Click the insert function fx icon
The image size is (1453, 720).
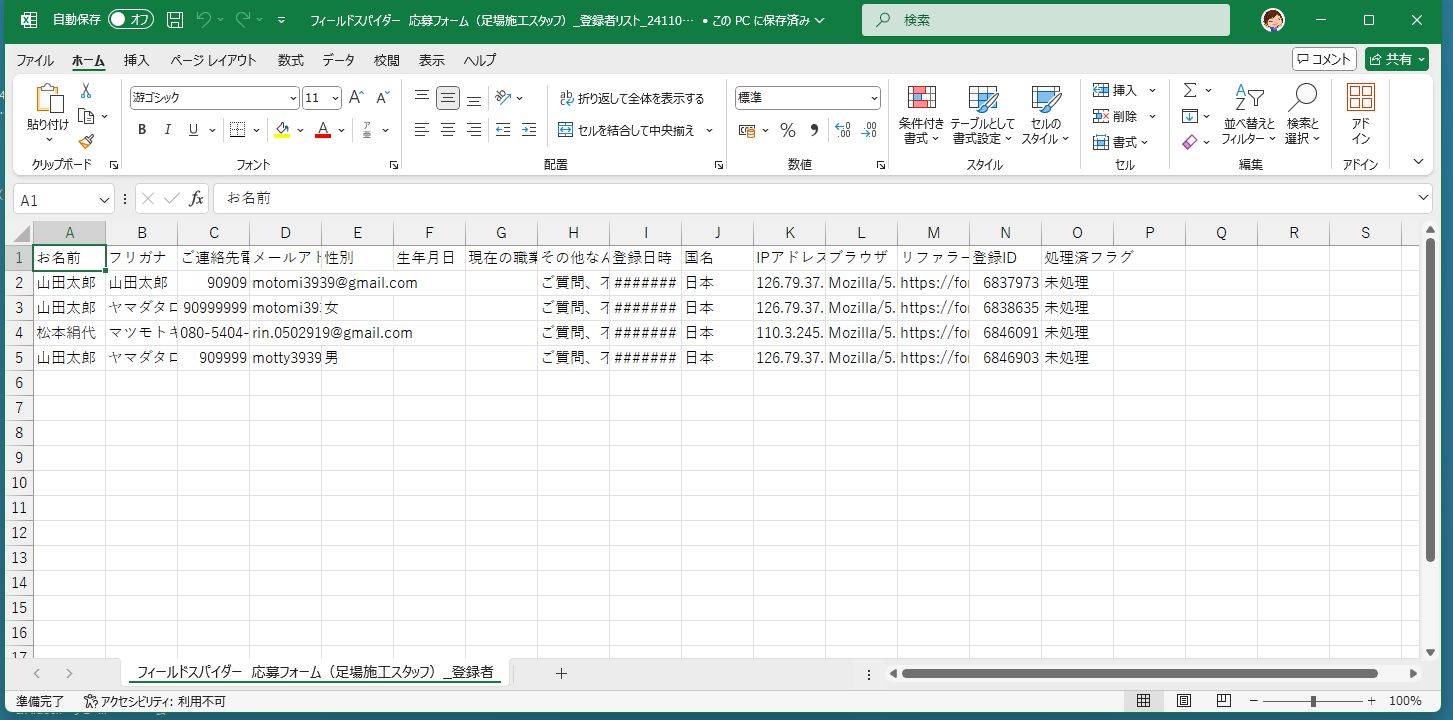click(197, 199)
